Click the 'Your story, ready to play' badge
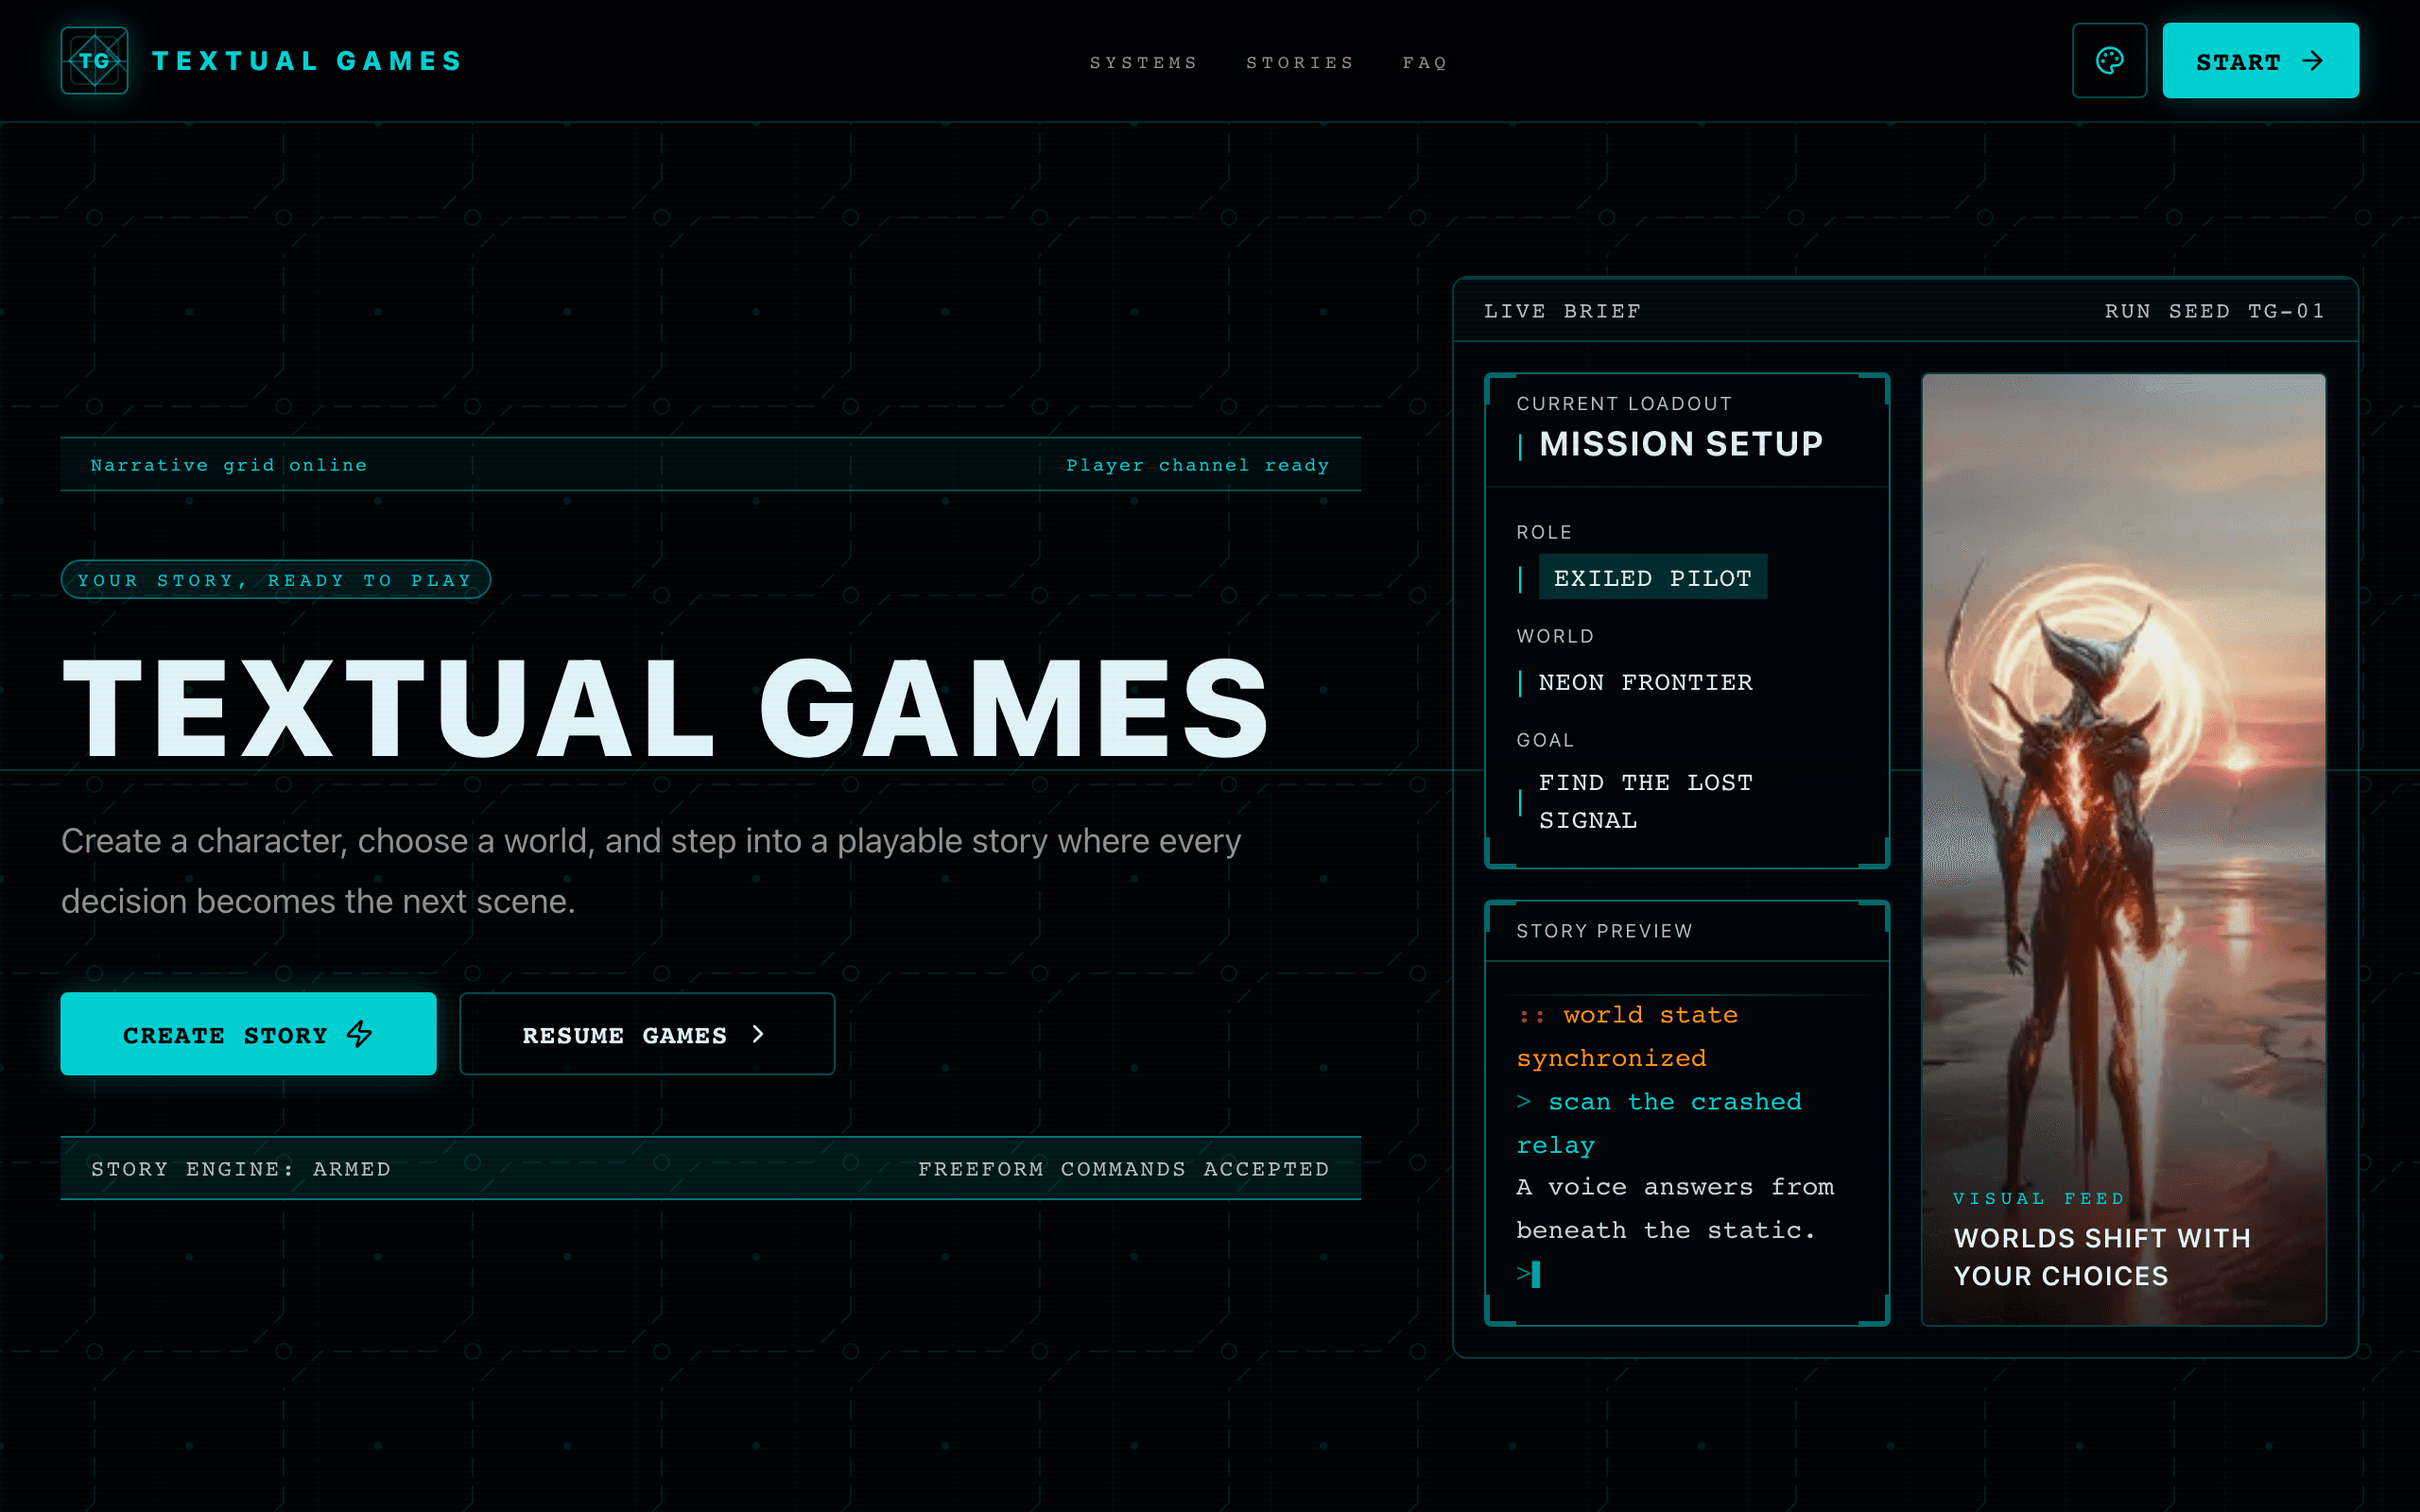The width and height of the screenshot is (2420, 1512). (275, 580)
